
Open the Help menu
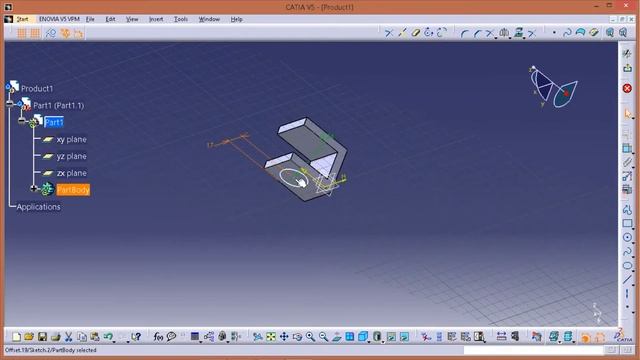(x=236, y=19)
